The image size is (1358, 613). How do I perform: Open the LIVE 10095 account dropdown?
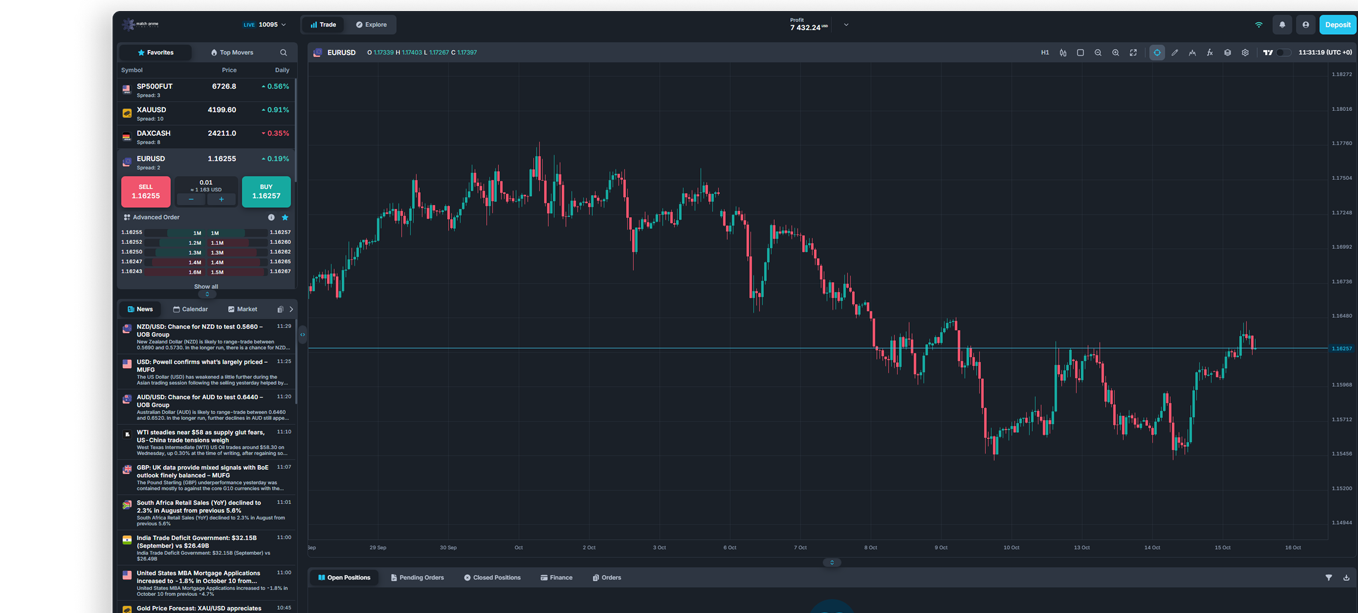(x=265, y=25)
